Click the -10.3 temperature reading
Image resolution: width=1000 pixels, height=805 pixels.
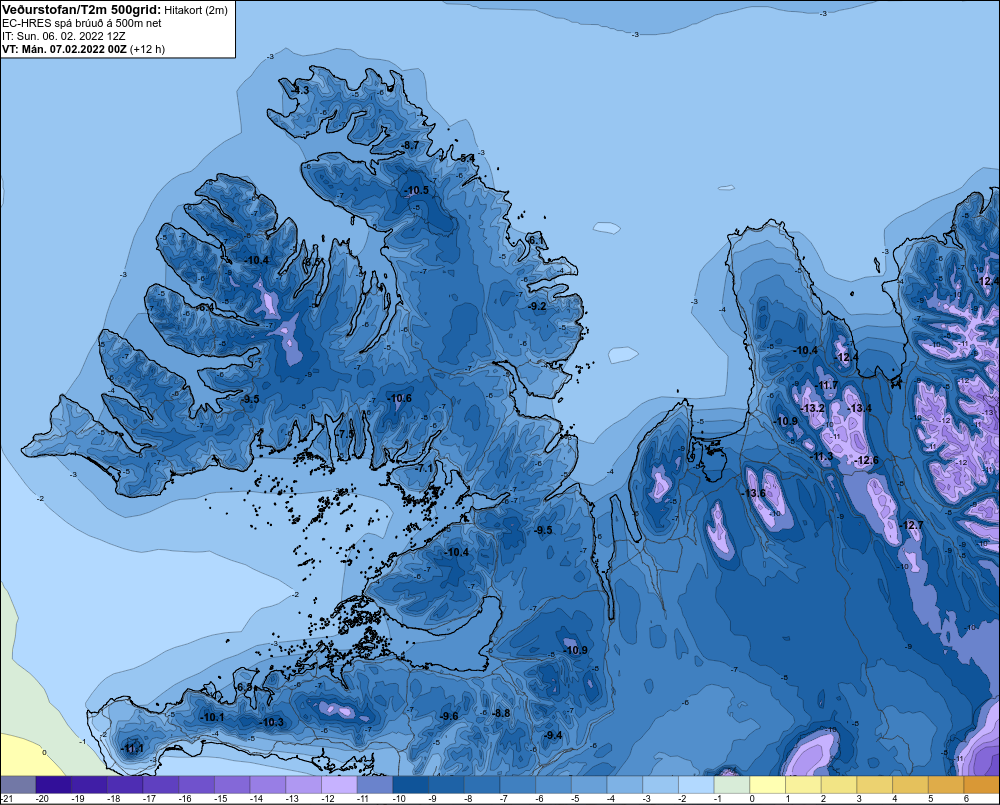271,722
